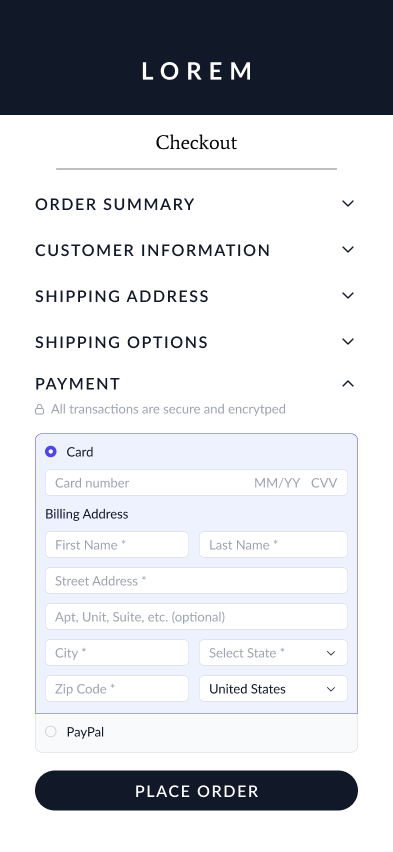Expand the Shipping Options chevron
The image size is (393, 852).
[348, 342]
